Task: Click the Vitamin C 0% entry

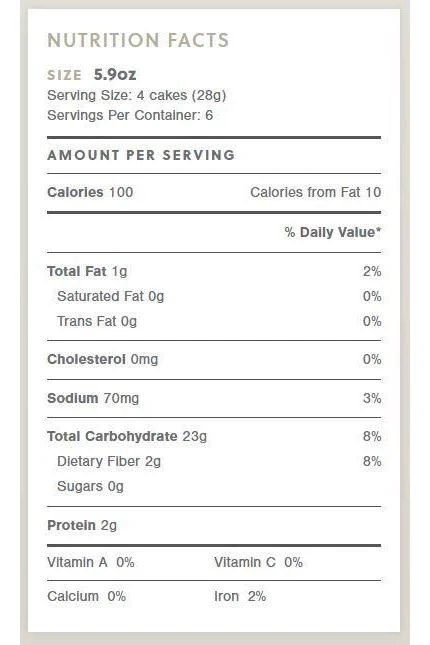Action: click(258, 562)
